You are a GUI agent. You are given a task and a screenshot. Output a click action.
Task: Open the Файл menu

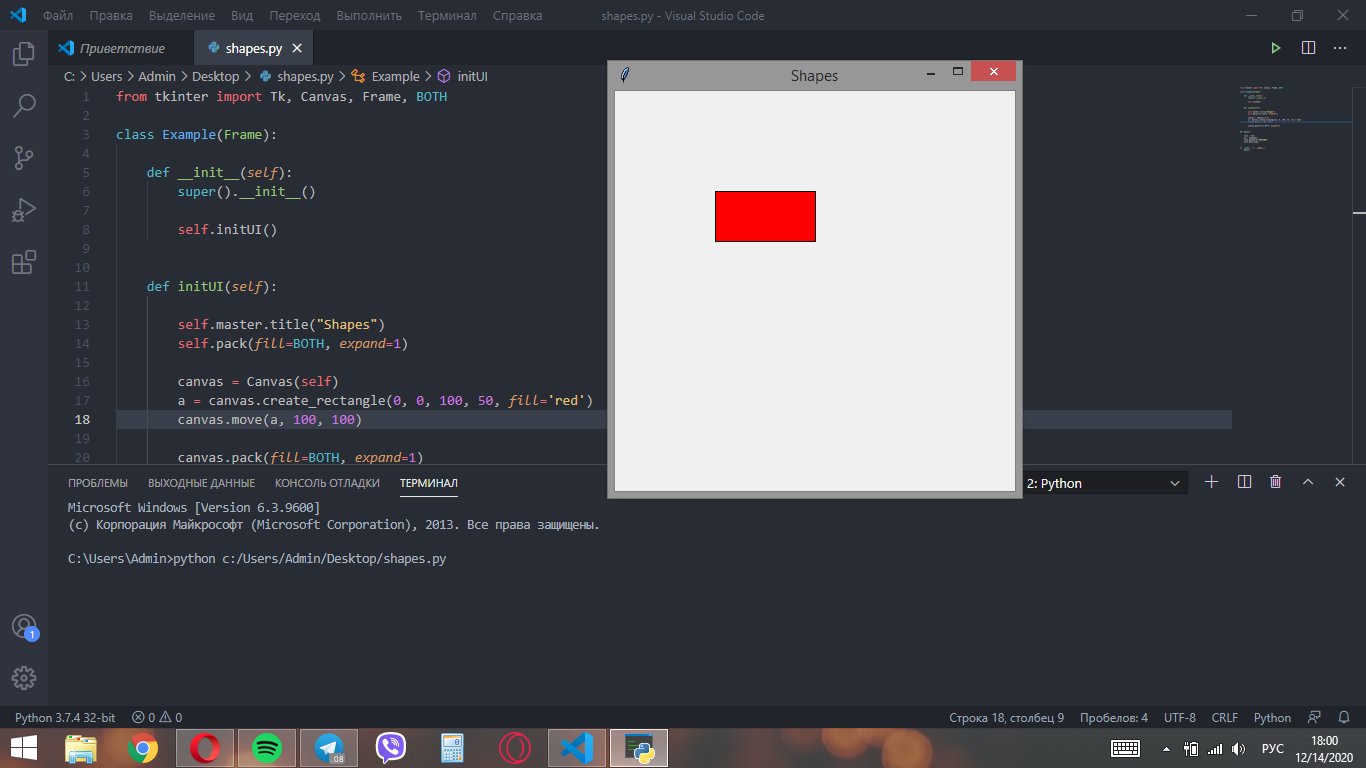(x=58, y=16)
